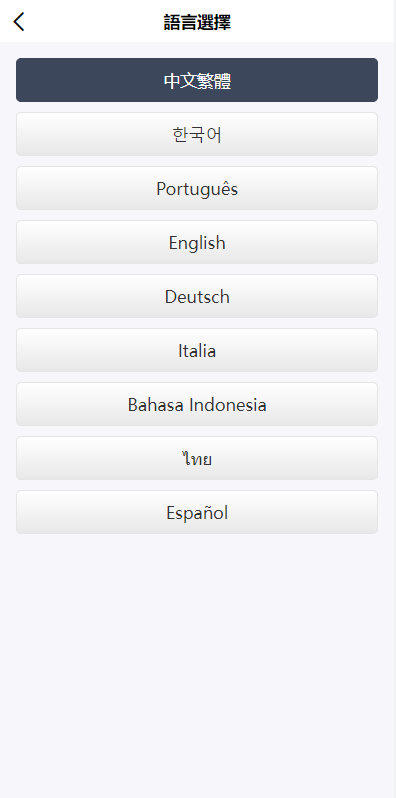Select English from the language list

pos(197,242)
